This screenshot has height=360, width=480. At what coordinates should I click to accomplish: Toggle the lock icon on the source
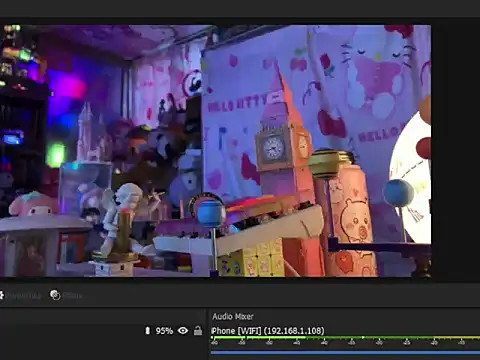pos(198,331)
